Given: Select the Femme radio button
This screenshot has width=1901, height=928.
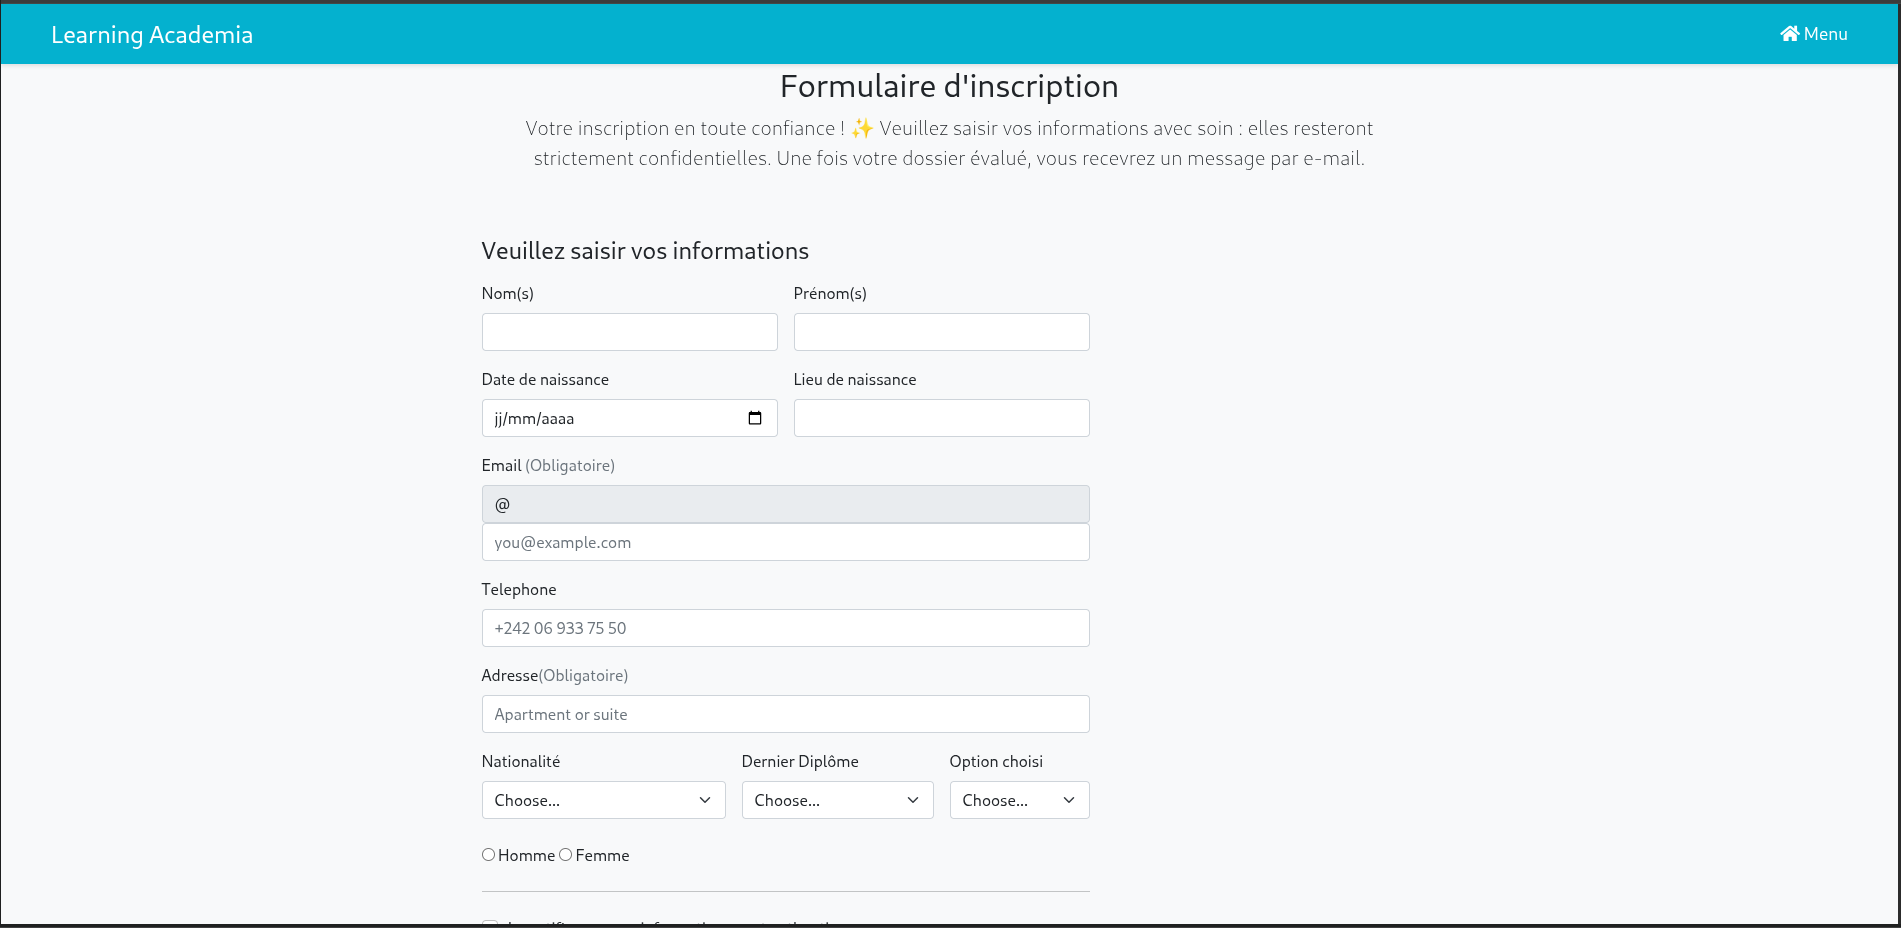Looking at the screenshot, I should pyautogui.click(x=566, y=855).
